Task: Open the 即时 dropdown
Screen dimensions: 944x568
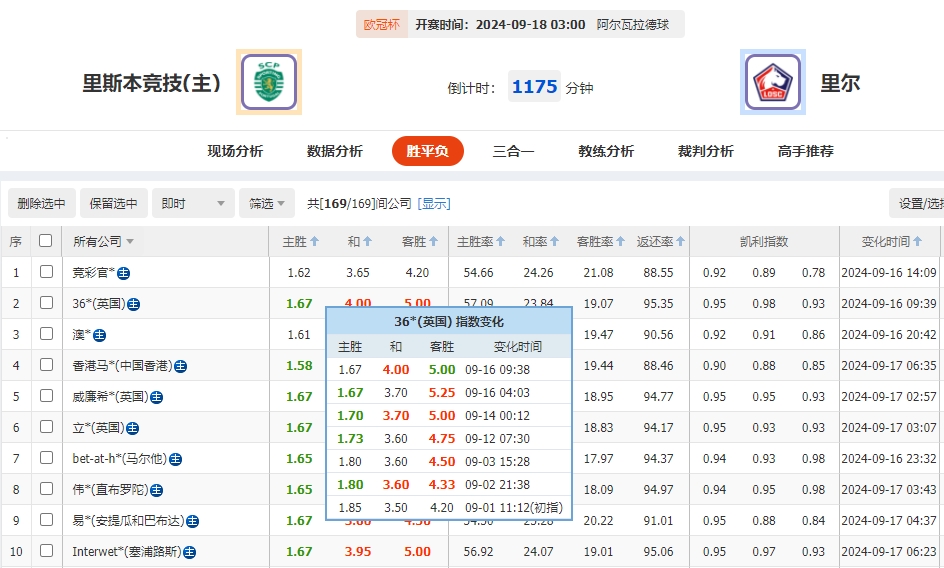Action: [x=194, y=203]
